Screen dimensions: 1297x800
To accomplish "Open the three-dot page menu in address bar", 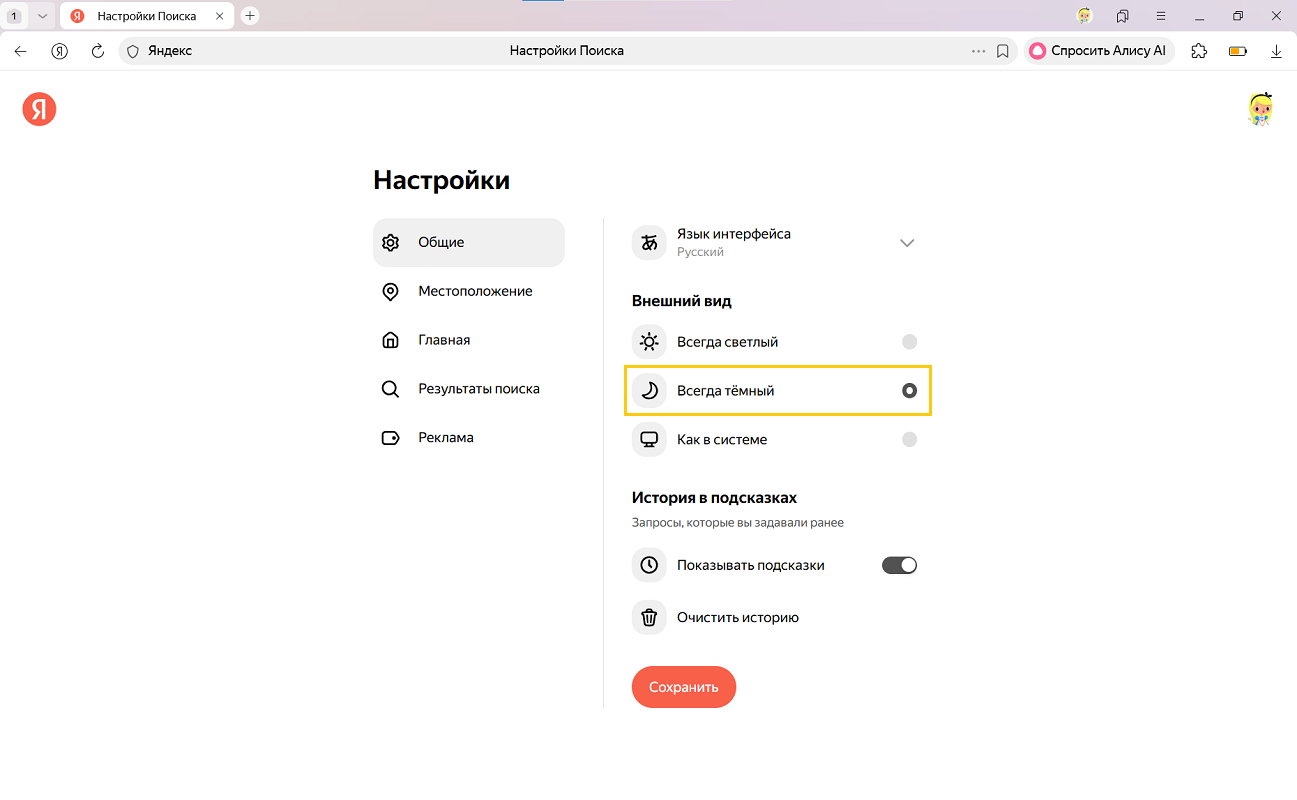I will [x=978, y=51].
